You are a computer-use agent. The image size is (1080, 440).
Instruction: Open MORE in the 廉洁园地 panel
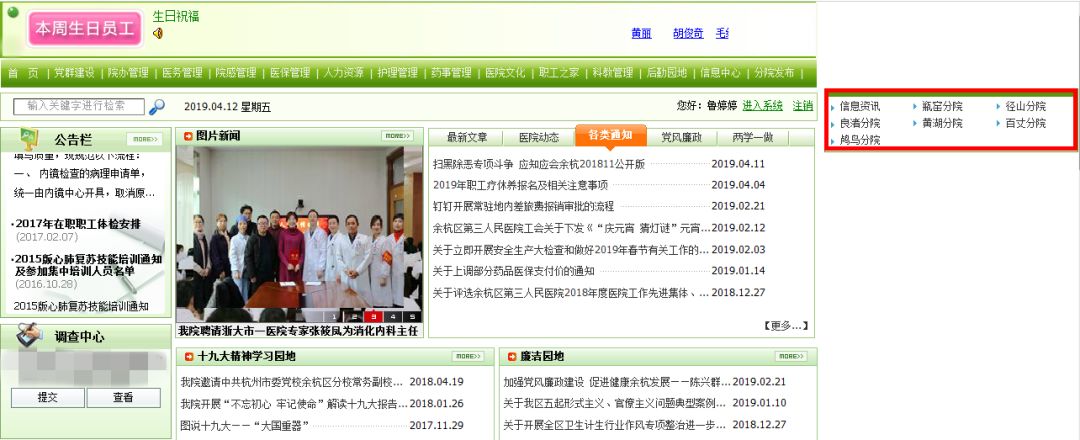[791, 356]
